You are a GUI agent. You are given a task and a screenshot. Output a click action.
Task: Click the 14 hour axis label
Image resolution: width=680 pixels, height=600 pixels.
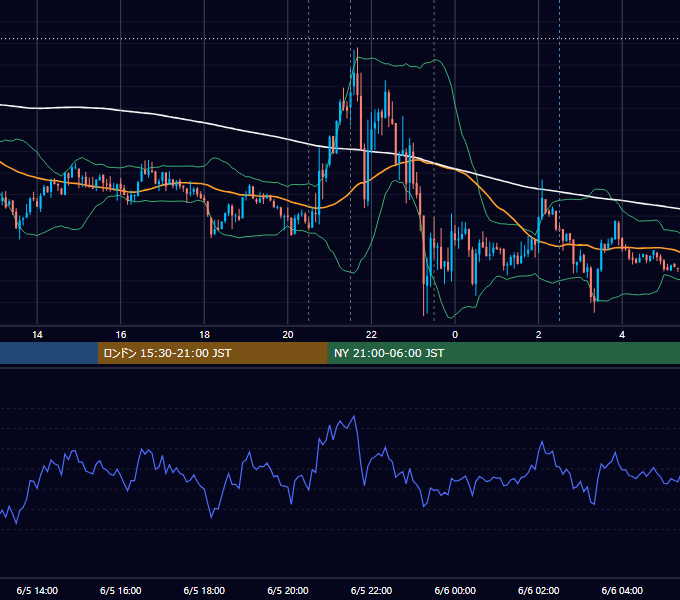pyautogui.click(x=37, y=335)
